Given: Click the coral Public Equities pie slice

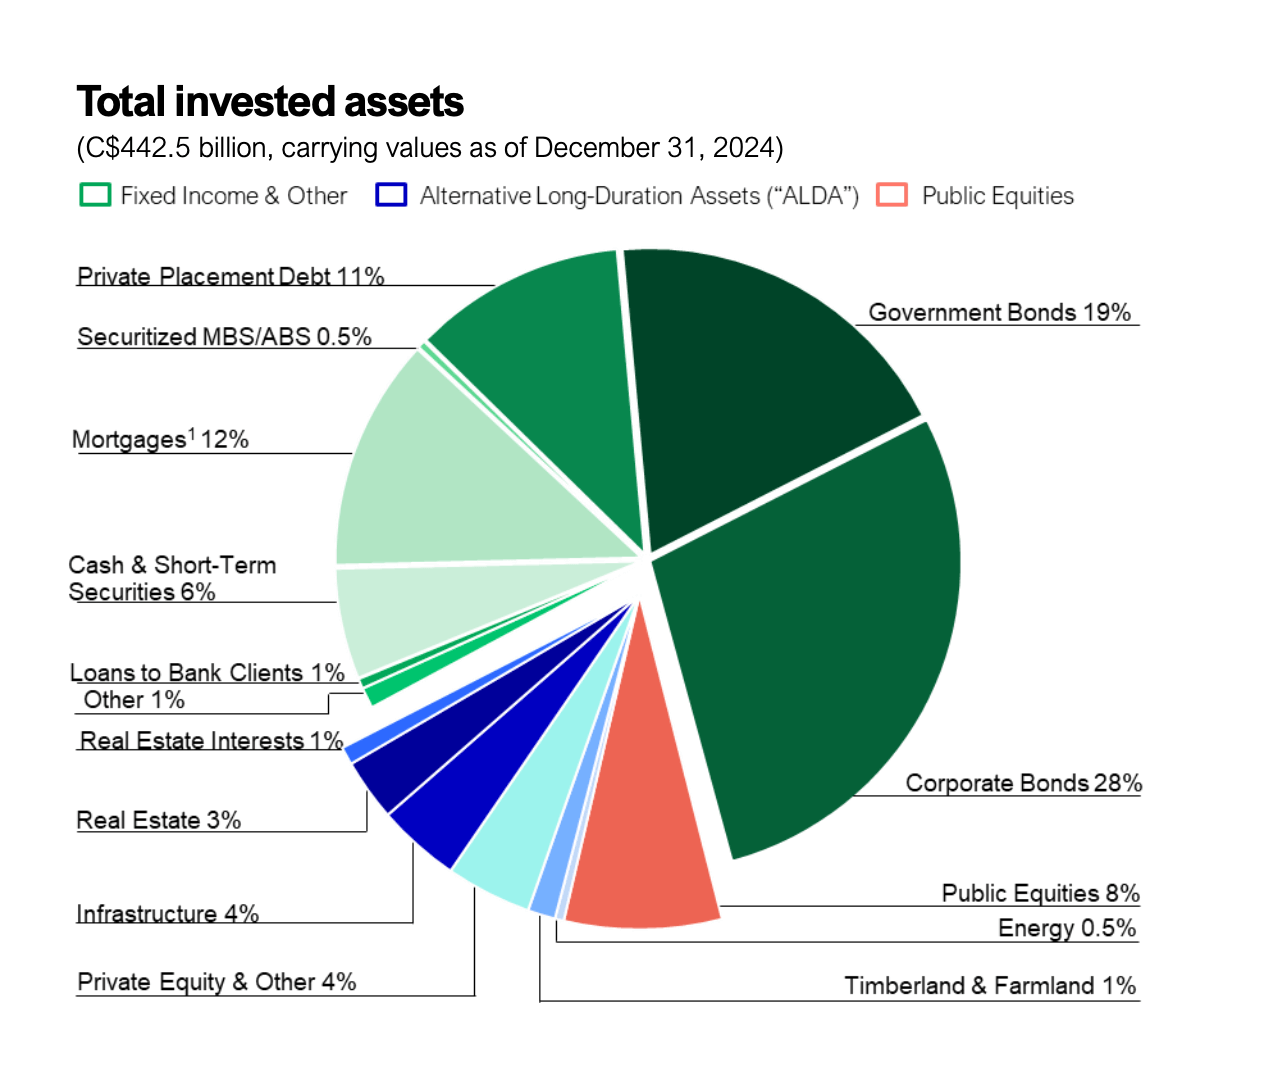Looking at the screenshot, I should (640, 840).
